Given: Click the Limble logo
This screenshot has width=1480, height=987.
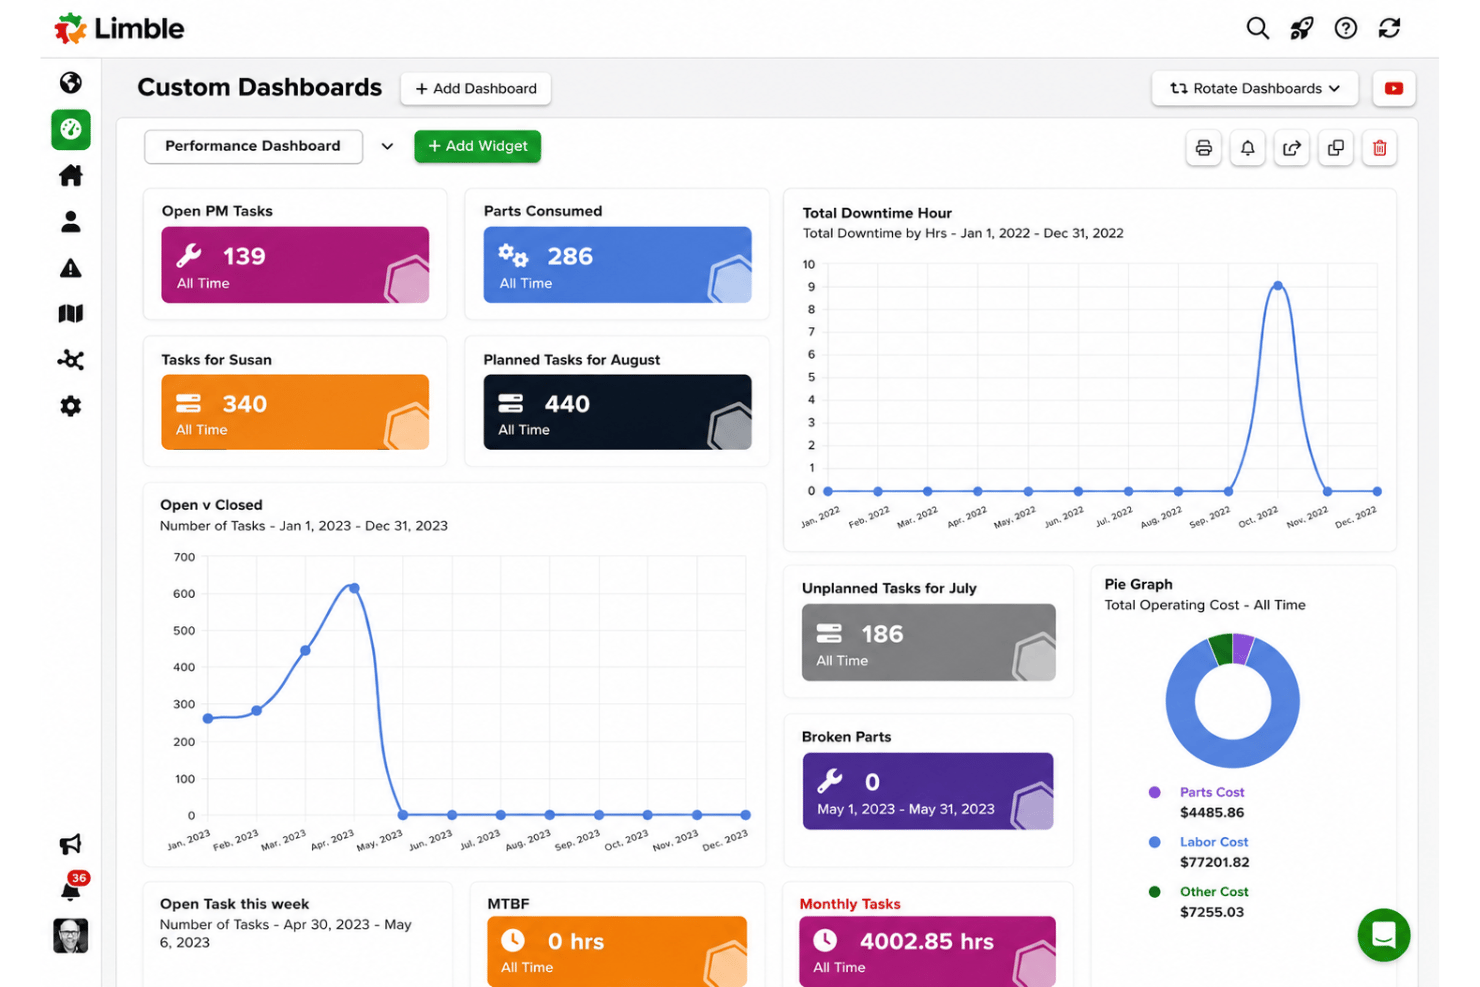Looking at the screenshot, I should (119, 28).
